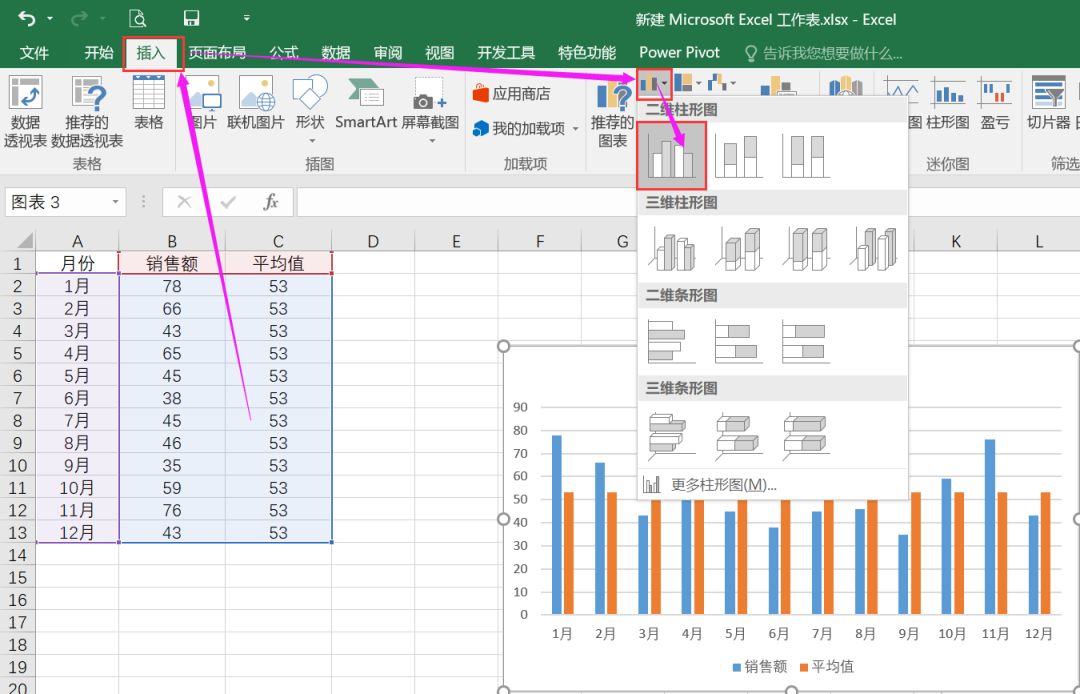Open More Column Charts (更多柱形图)
1080x694 pixels.
click(x=773, y=485)
